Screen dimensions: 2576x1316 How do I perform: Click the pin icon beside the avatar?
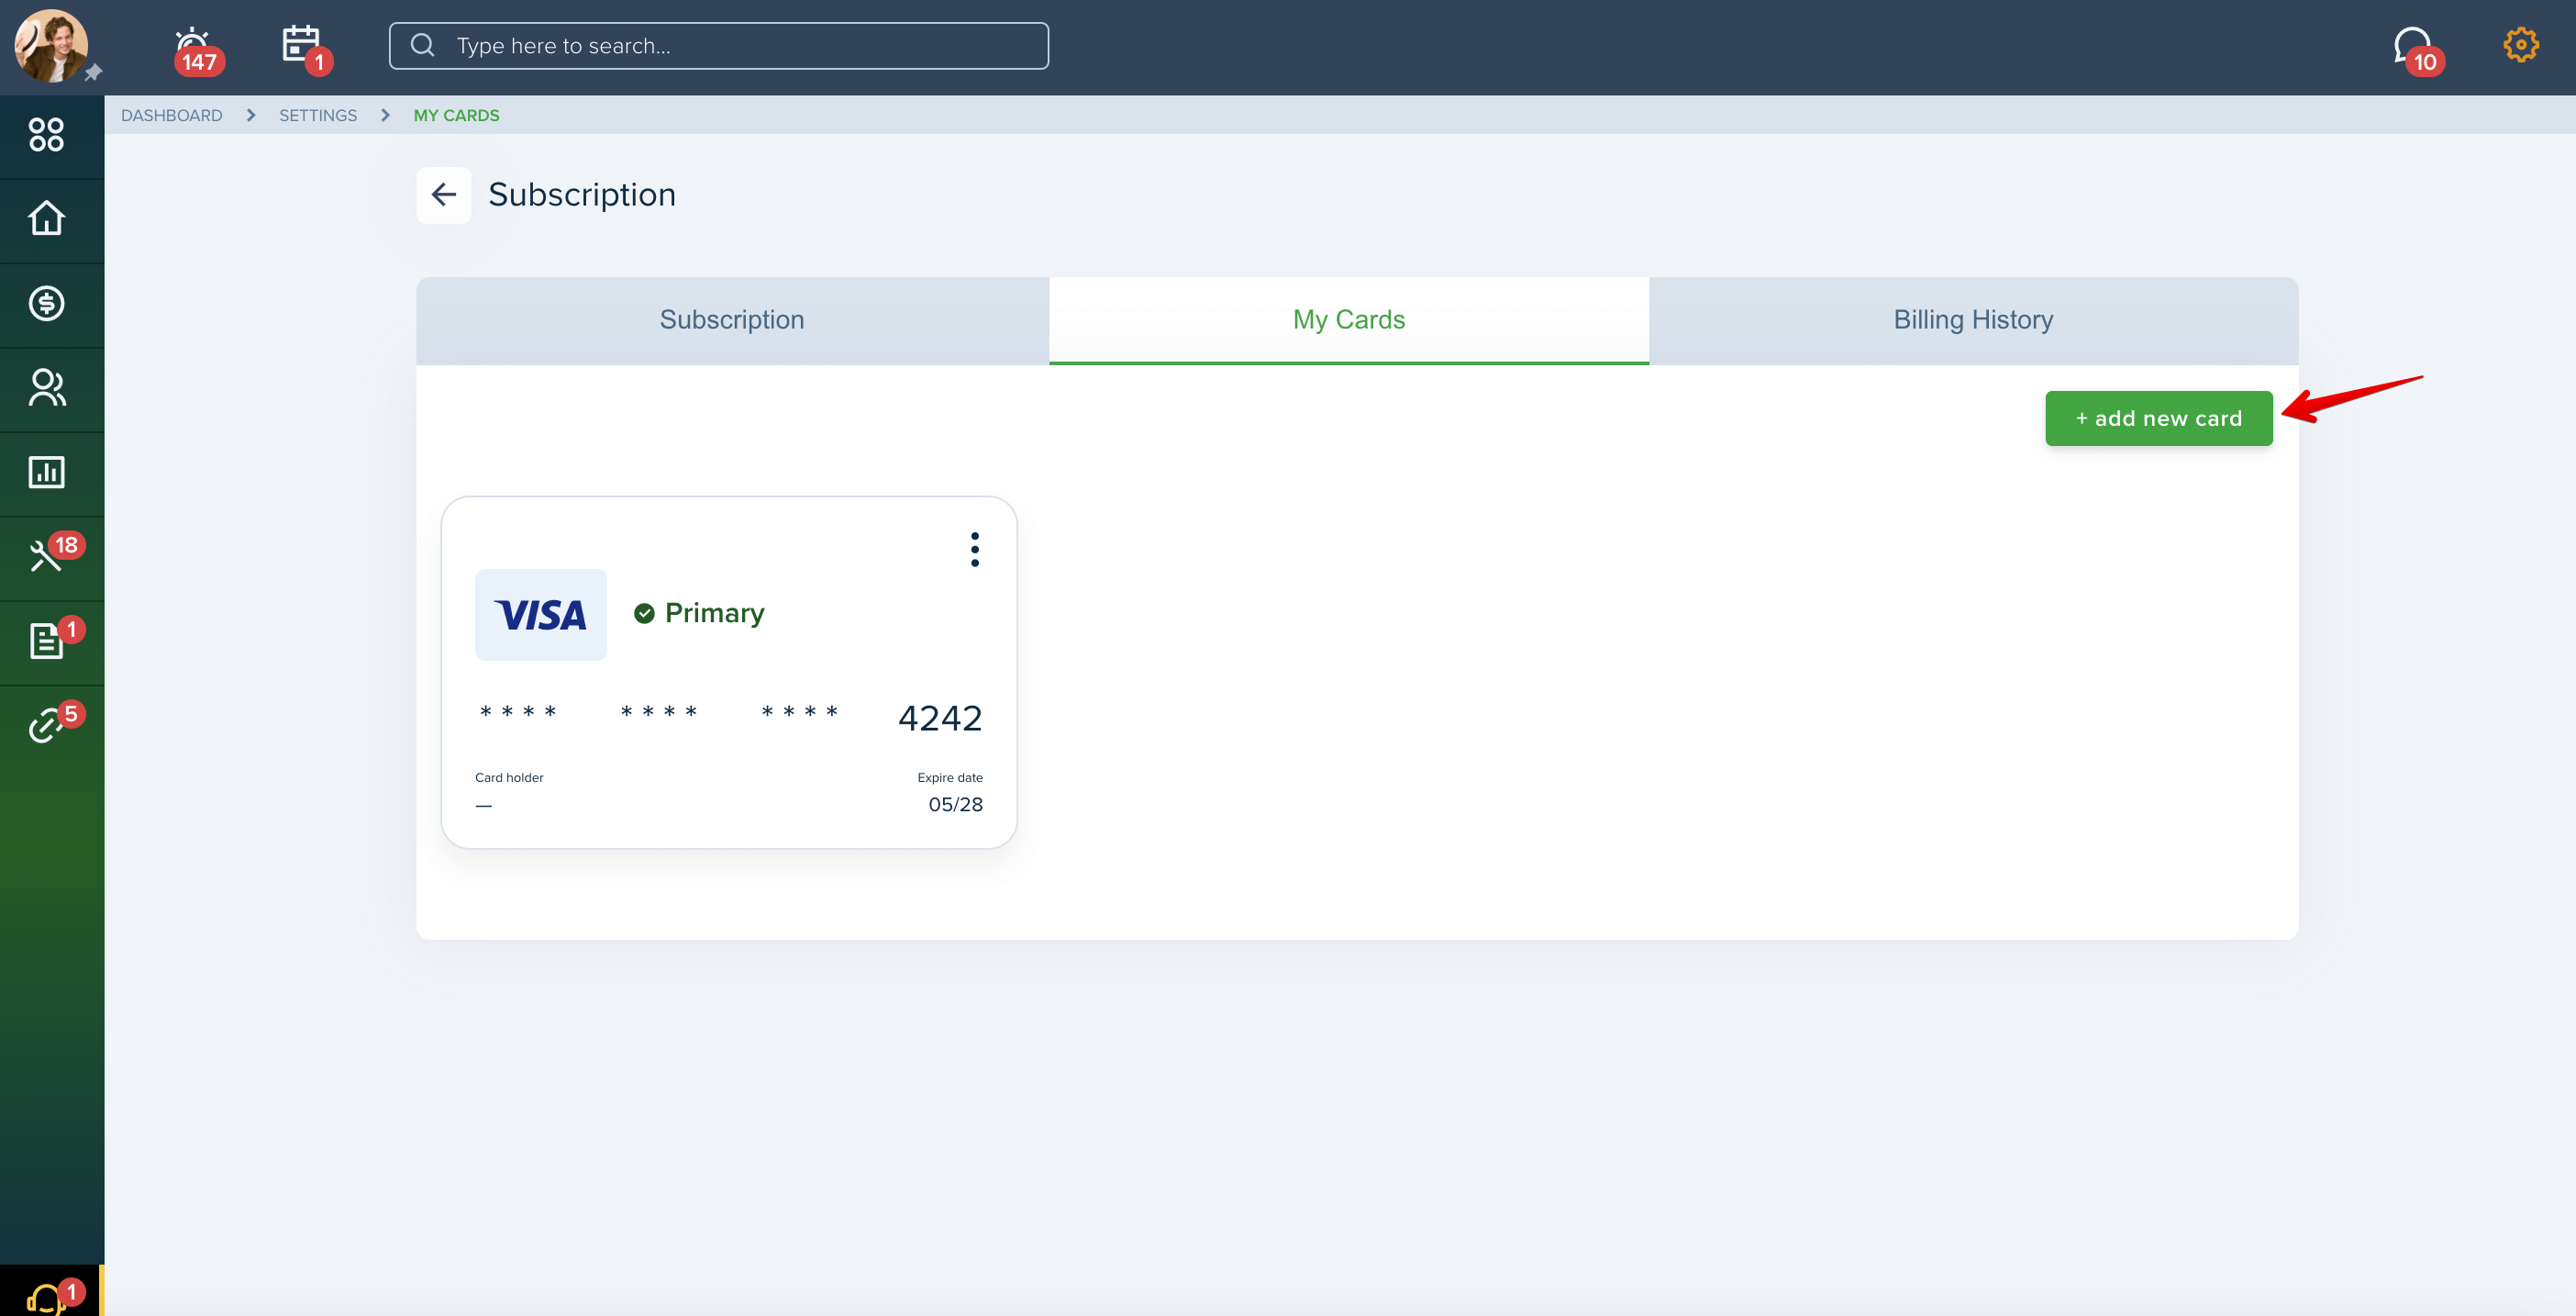coord(93,73)
